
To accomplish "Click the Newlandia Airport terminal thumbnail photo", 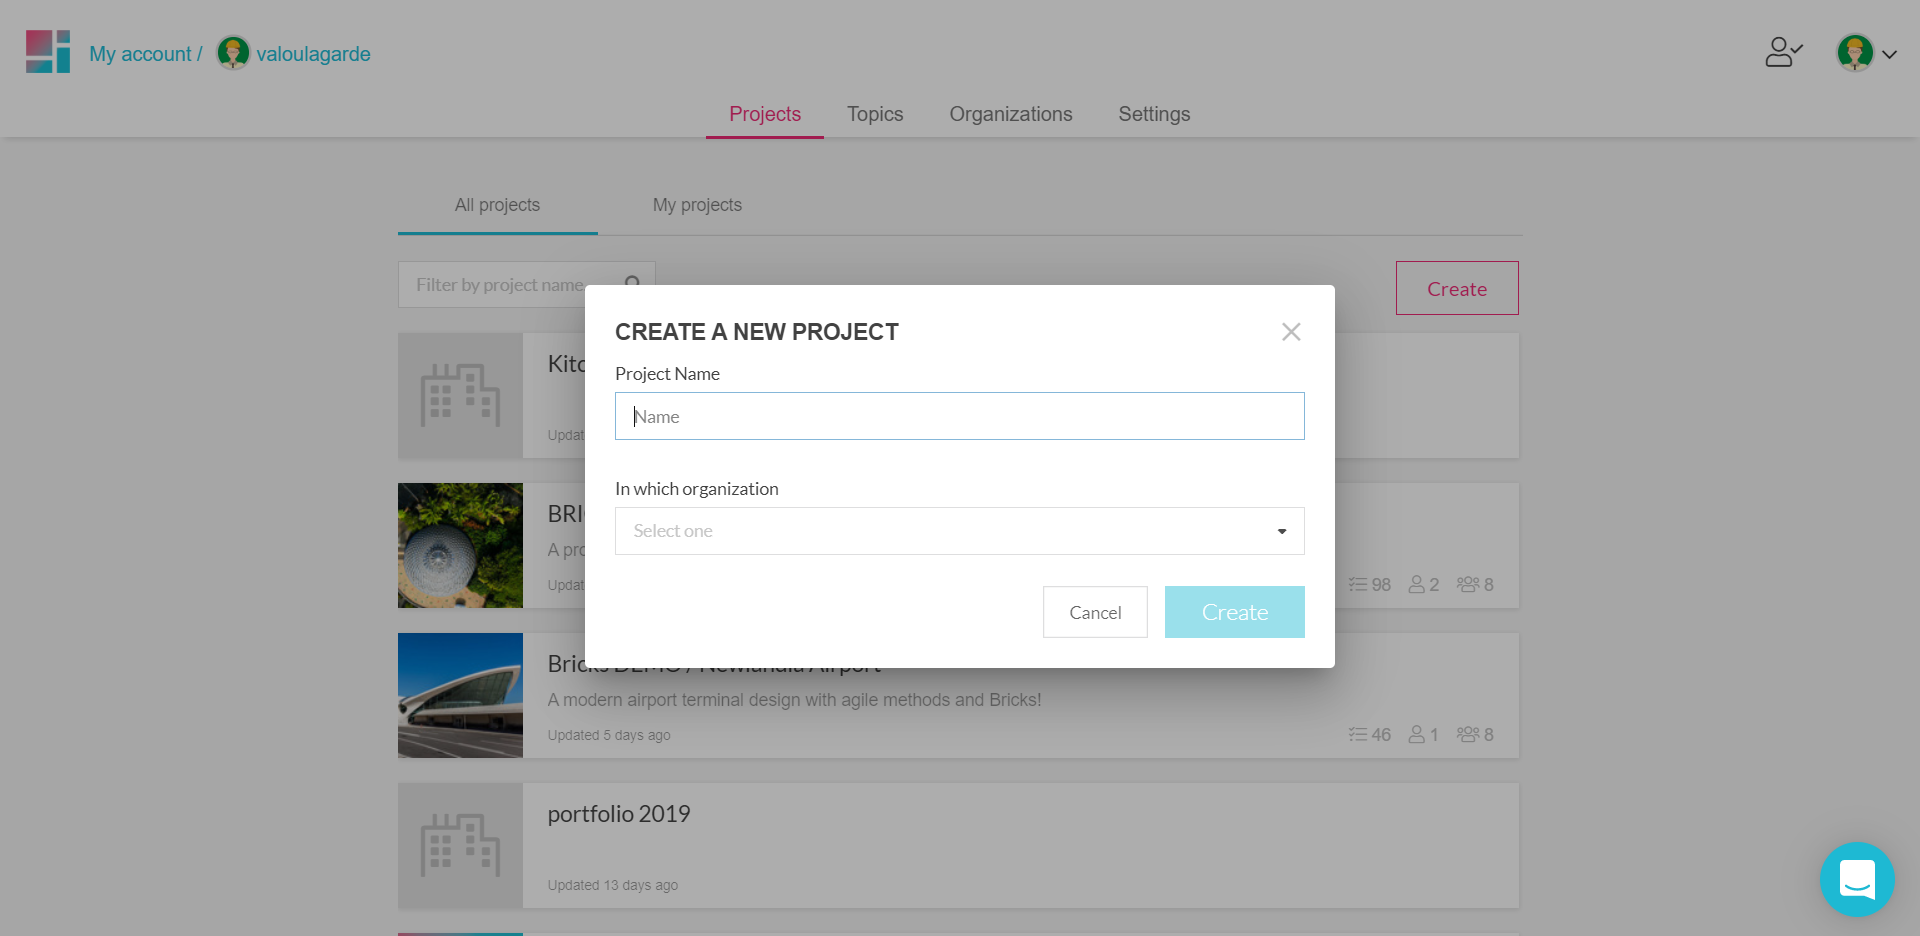I will click(x=460, y=695).
